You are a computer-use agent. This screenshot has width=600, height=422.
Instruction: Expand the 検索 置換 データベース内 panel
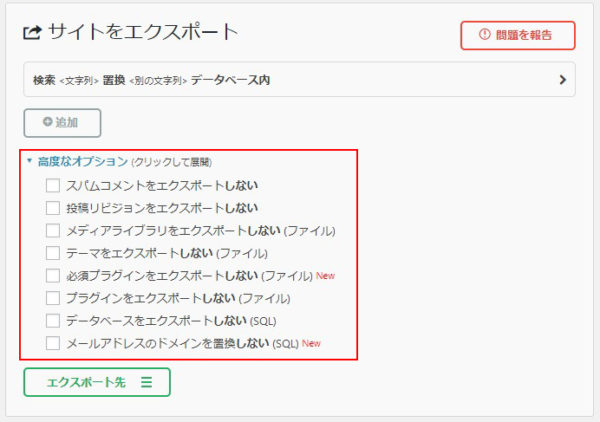point(299,80)
